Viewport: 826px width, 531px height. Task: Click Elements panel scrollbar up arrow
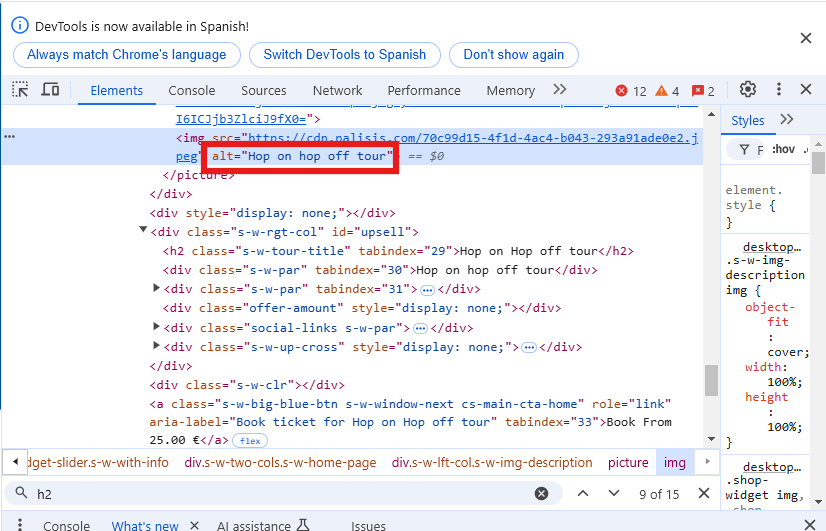coord(711,114)
